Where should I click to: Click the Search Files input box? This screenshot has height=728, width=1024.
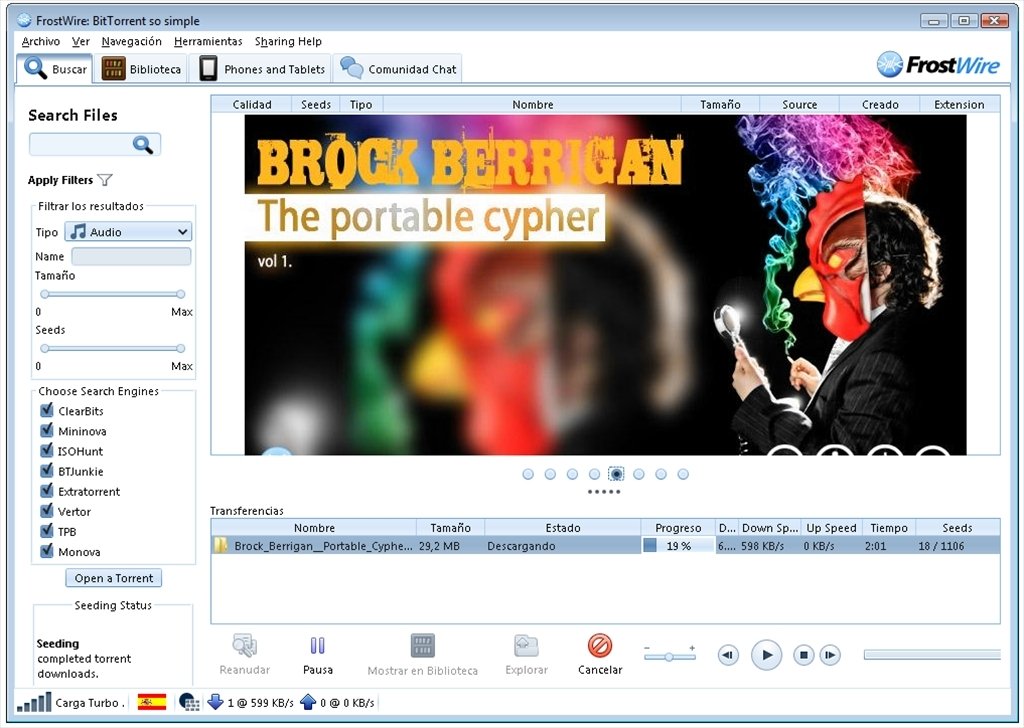[x=95, y=144]
